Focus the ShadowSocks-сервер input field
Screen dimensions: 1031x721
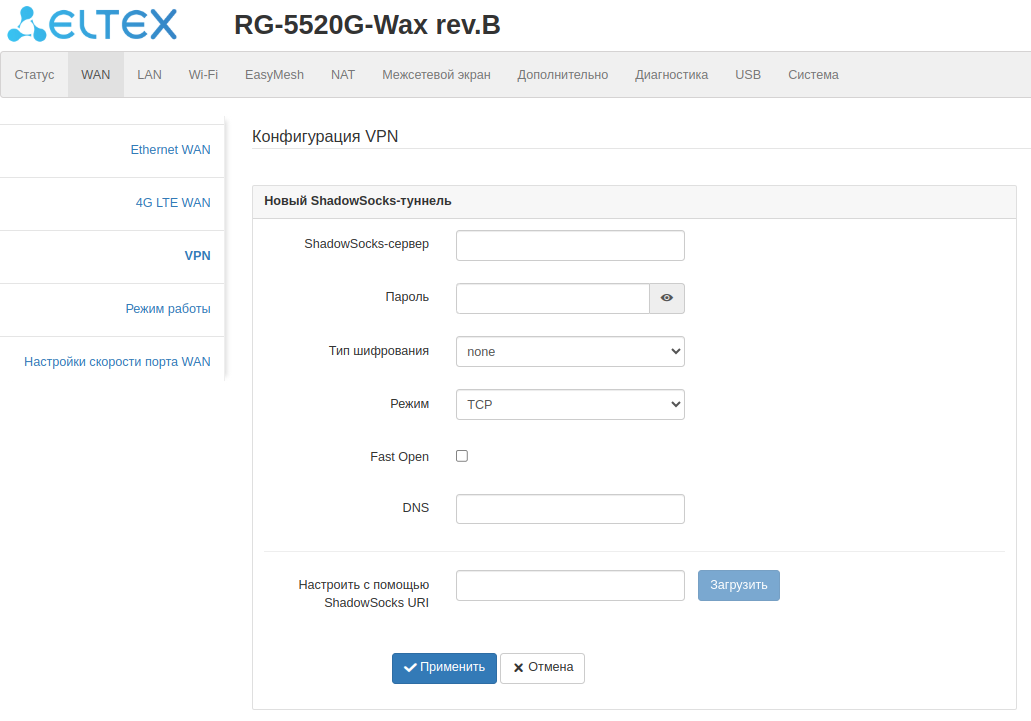(570, 246)
